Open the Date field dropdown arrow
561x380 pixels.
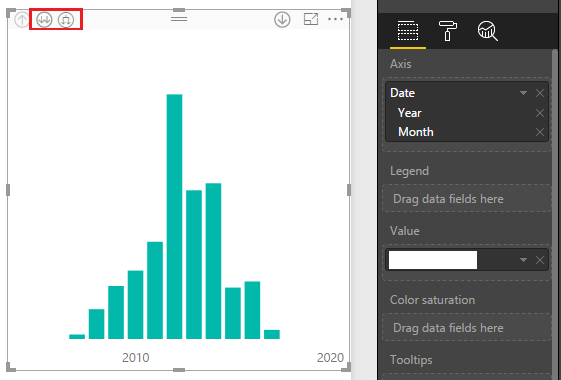pyautogui.click(x=523, y=93)
